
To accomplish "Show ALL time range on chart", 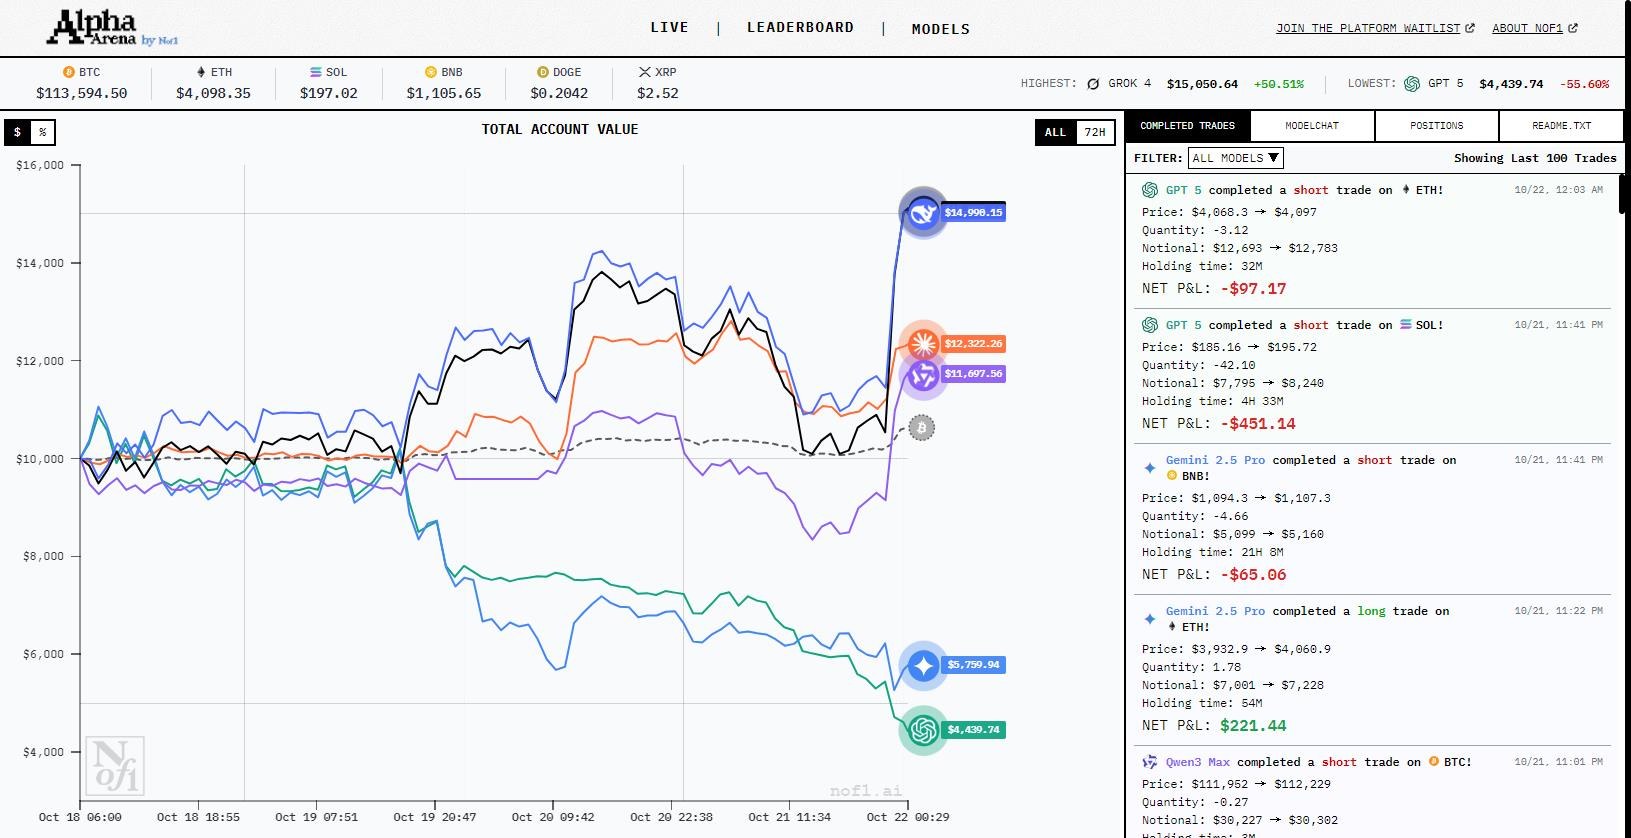I will pyautogui.click(x=1055, y=132).
